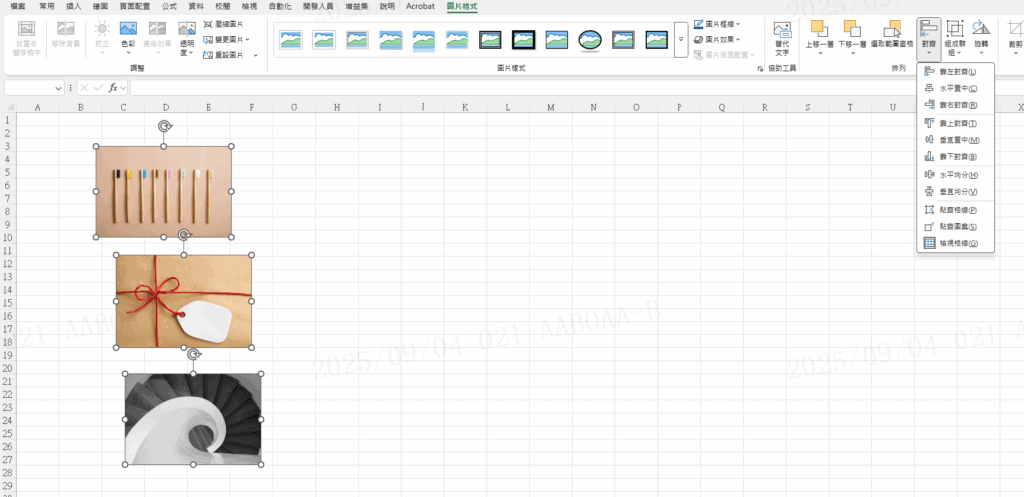The height and width of the screenshot is (497, 1024).
Task: Select column G header
Action: [294, 107]
